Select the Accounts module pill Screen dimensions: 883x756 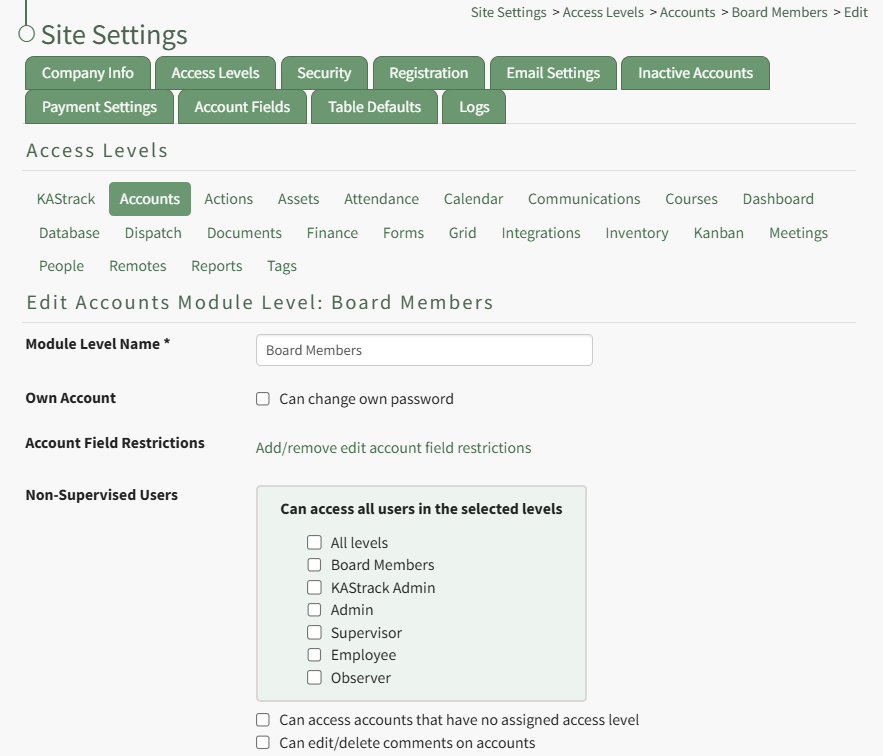150,199
